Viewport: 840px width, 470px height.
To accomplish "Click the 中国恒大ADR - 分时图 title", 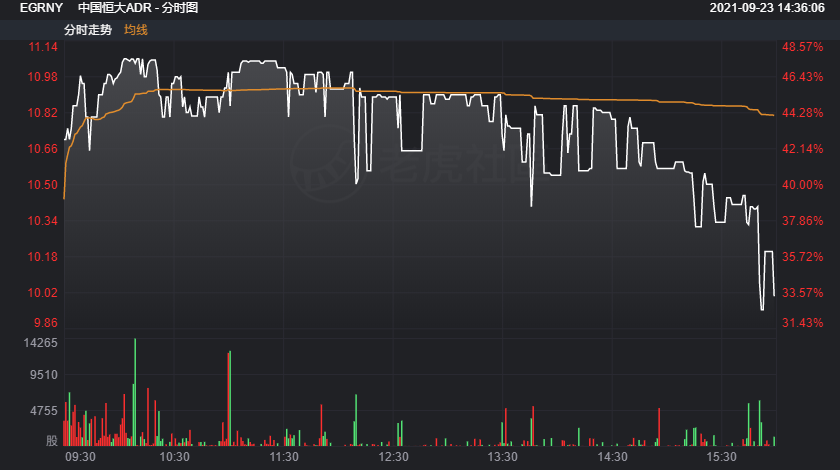I will click(x=138, y=8).
